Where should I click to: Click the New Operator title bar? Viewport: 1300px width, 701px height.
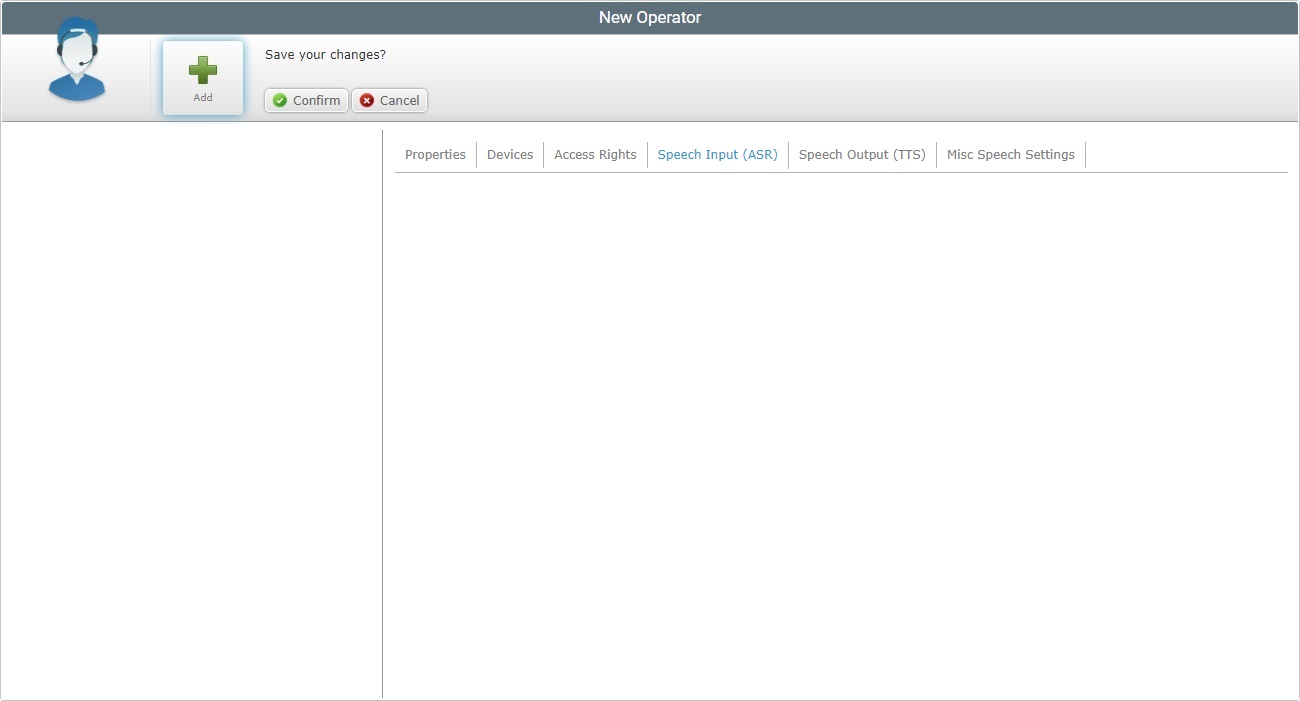[650, 18]
